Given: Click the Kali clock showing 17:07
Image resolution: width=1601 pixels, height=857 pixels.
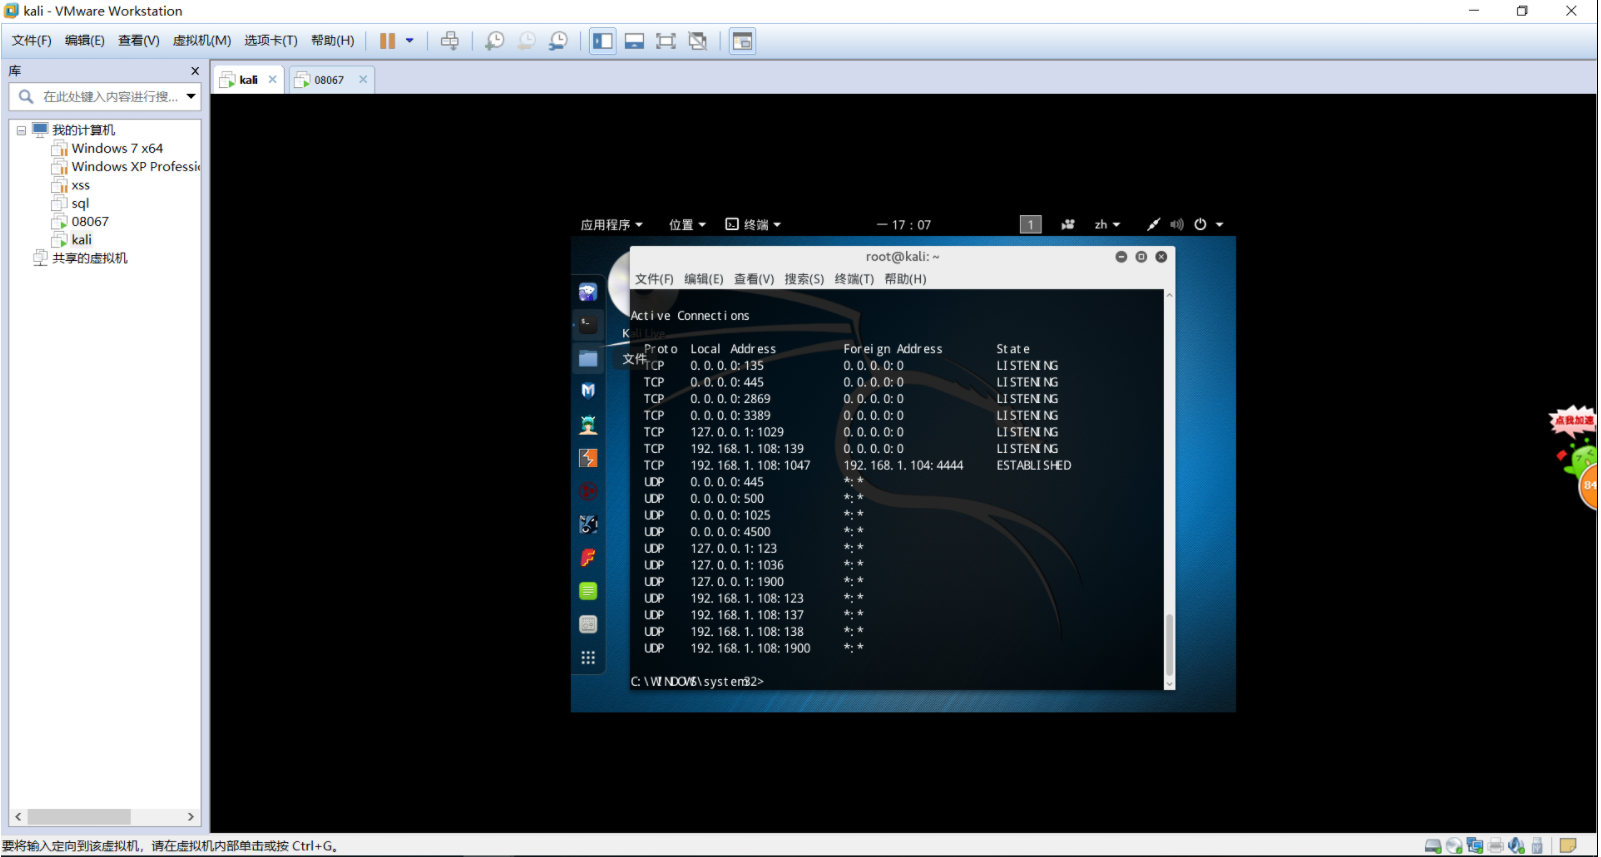Looking at the screenshot, I should click(904, 225).
